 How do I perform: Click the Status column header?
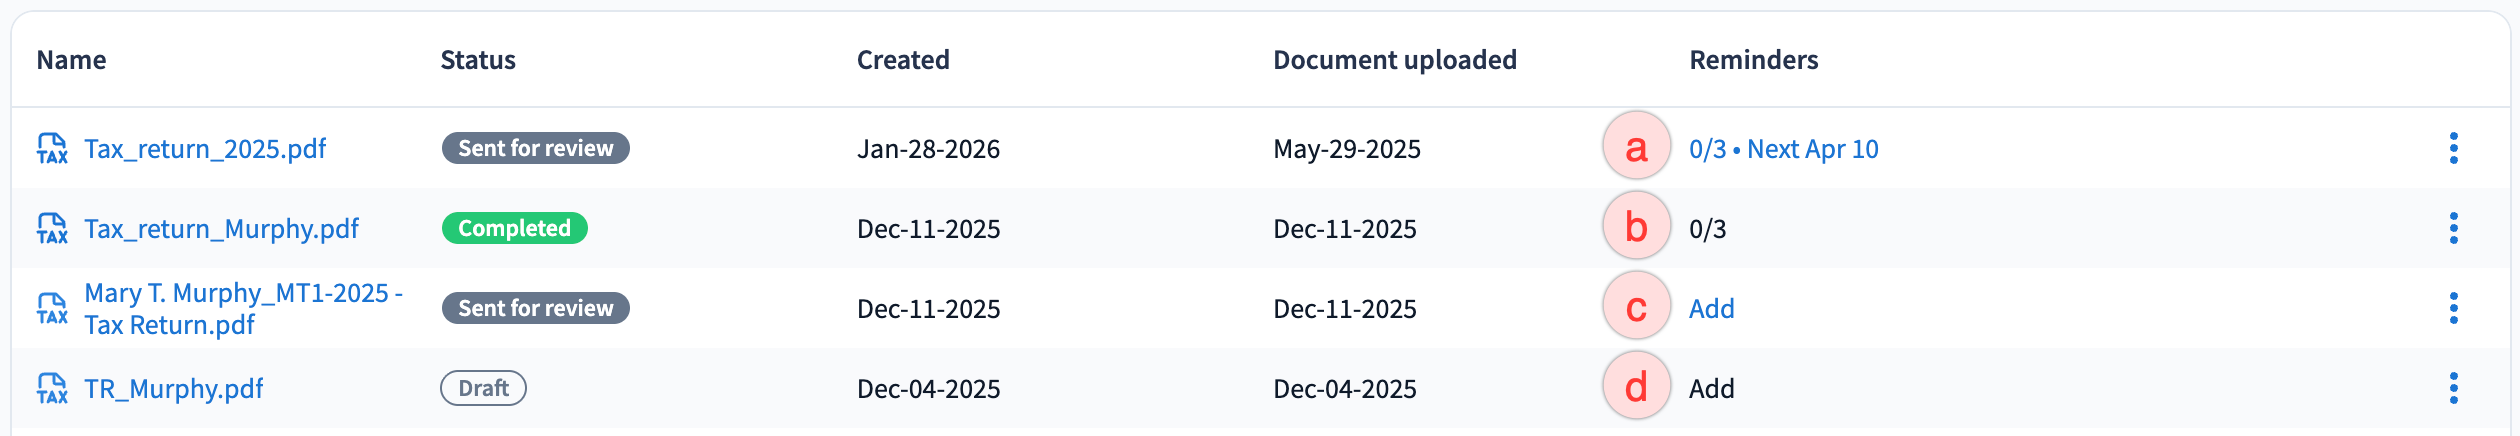(478, 60)
